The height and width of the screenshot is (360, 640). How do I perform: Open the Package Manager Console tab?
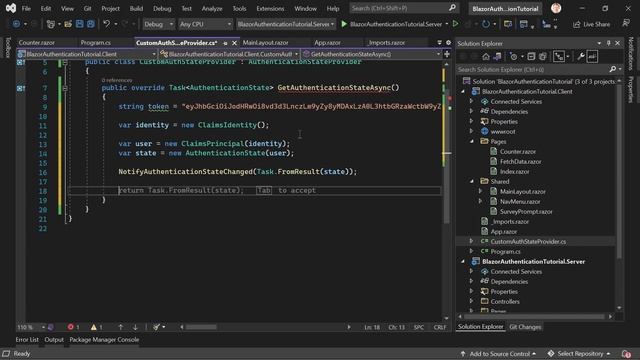click(x=104, y=340)
